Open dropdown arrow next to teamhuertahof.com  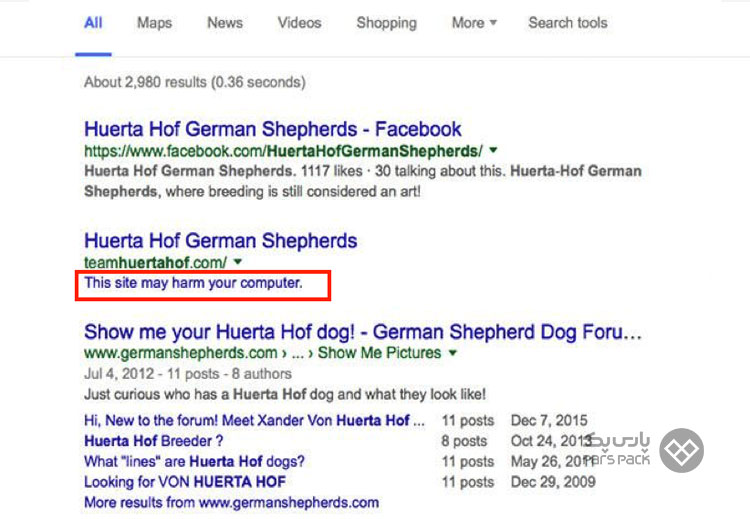pyautogui.click(x=238, y=262)
